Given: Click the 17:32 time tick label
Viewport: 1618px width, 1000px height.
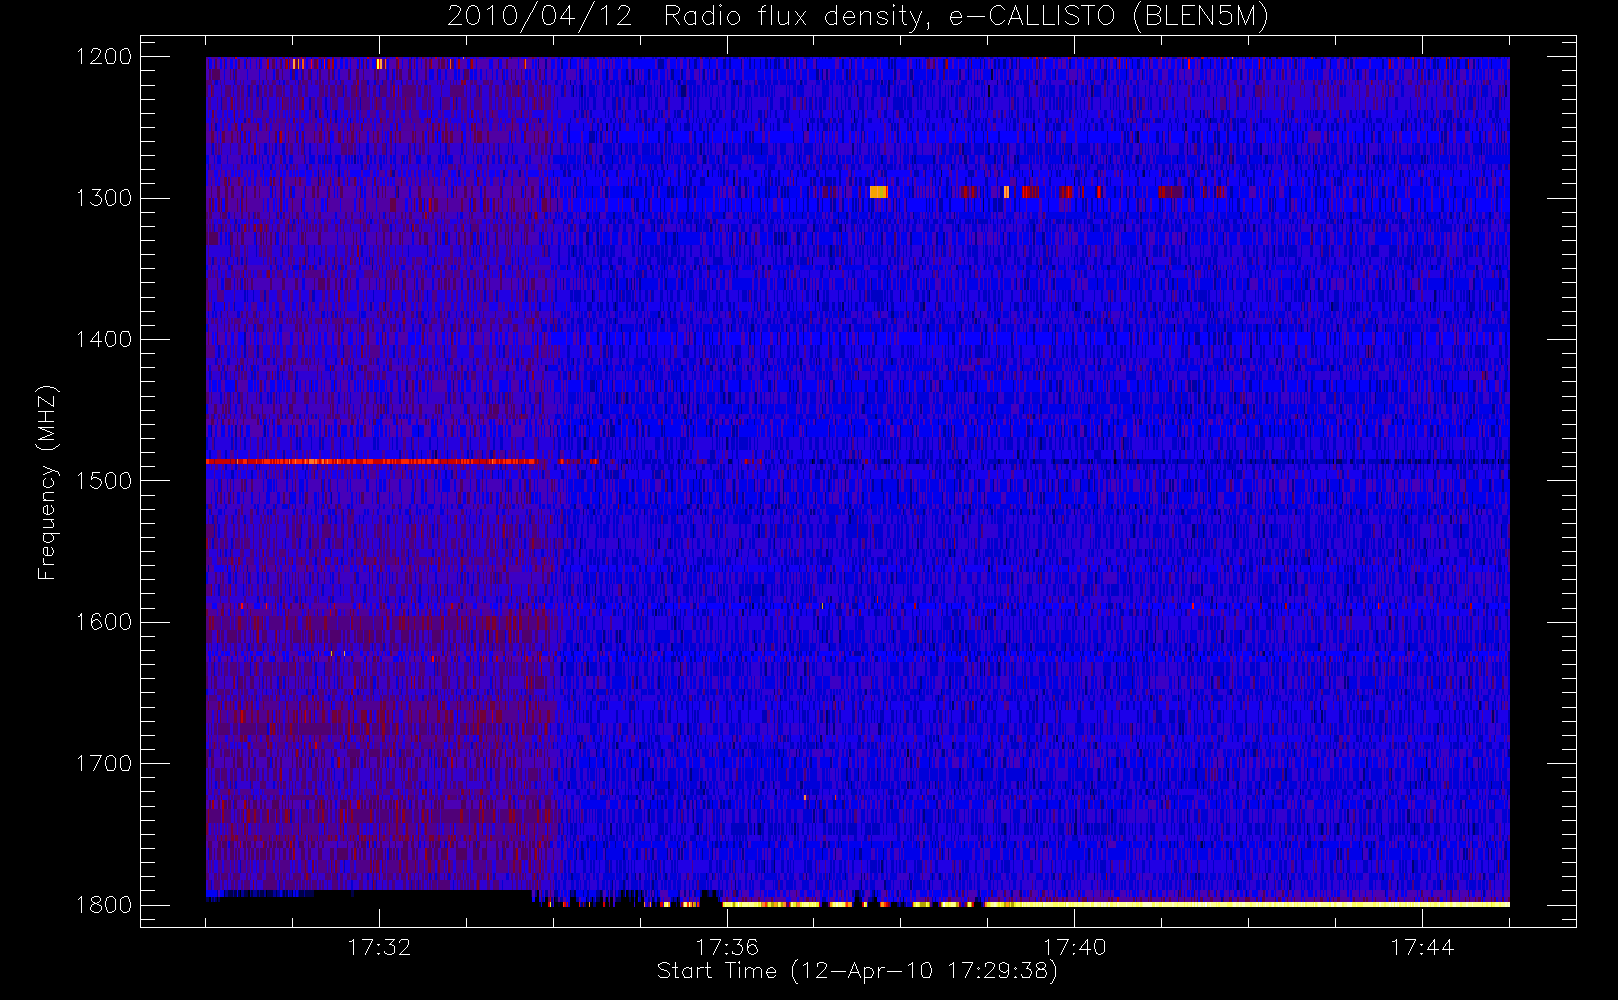Looking at the screenshot, I should 379,947.
